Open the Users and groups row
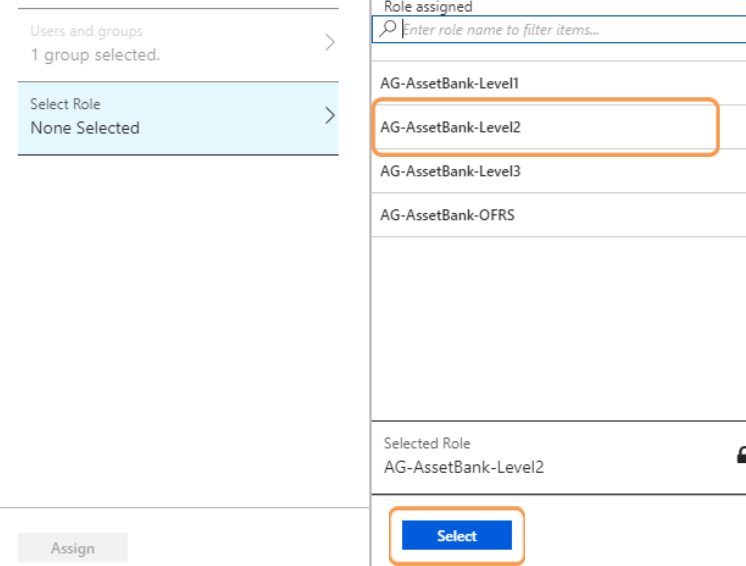Viewport: 746px width, 566px height. click(x=178, y=44)
